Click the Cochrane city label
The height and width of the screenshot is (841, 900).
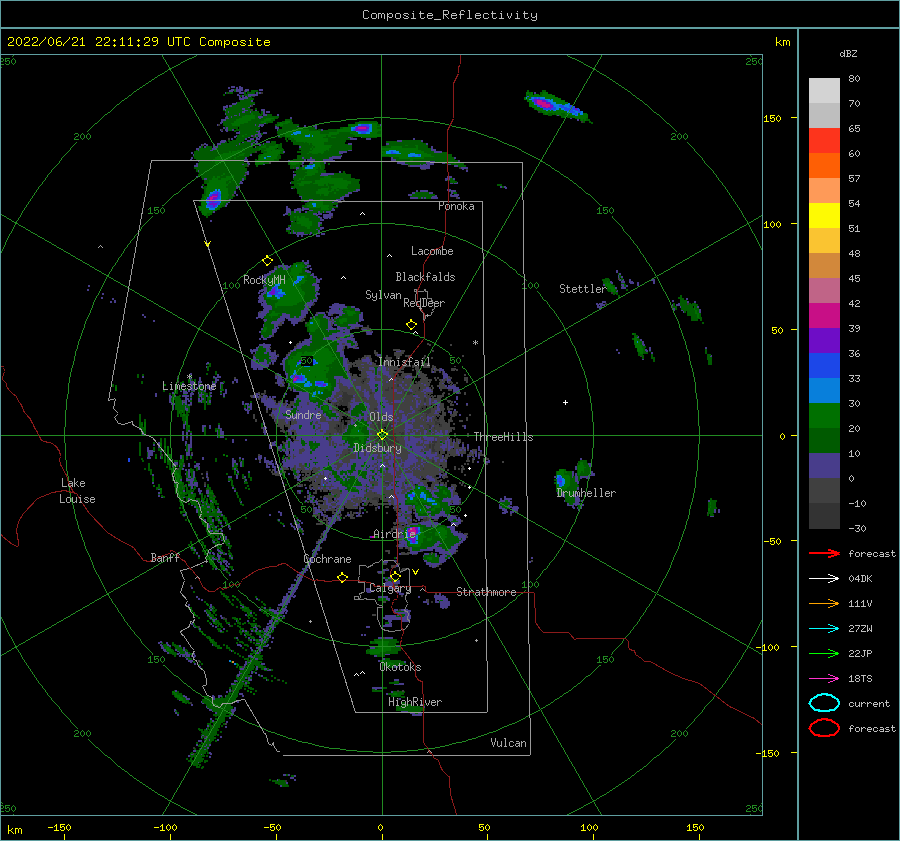coord(327,559)
